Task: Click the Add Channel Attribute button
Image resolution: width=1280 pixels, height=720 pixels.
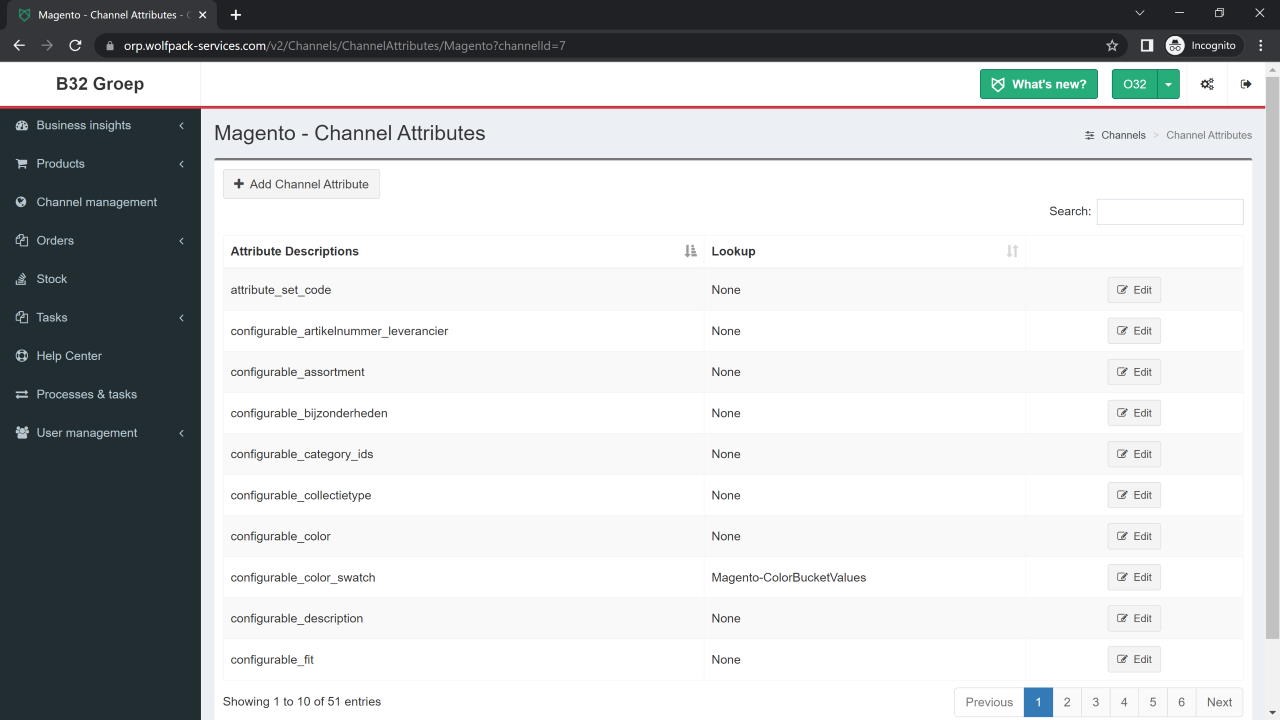Action: point(301,184)
